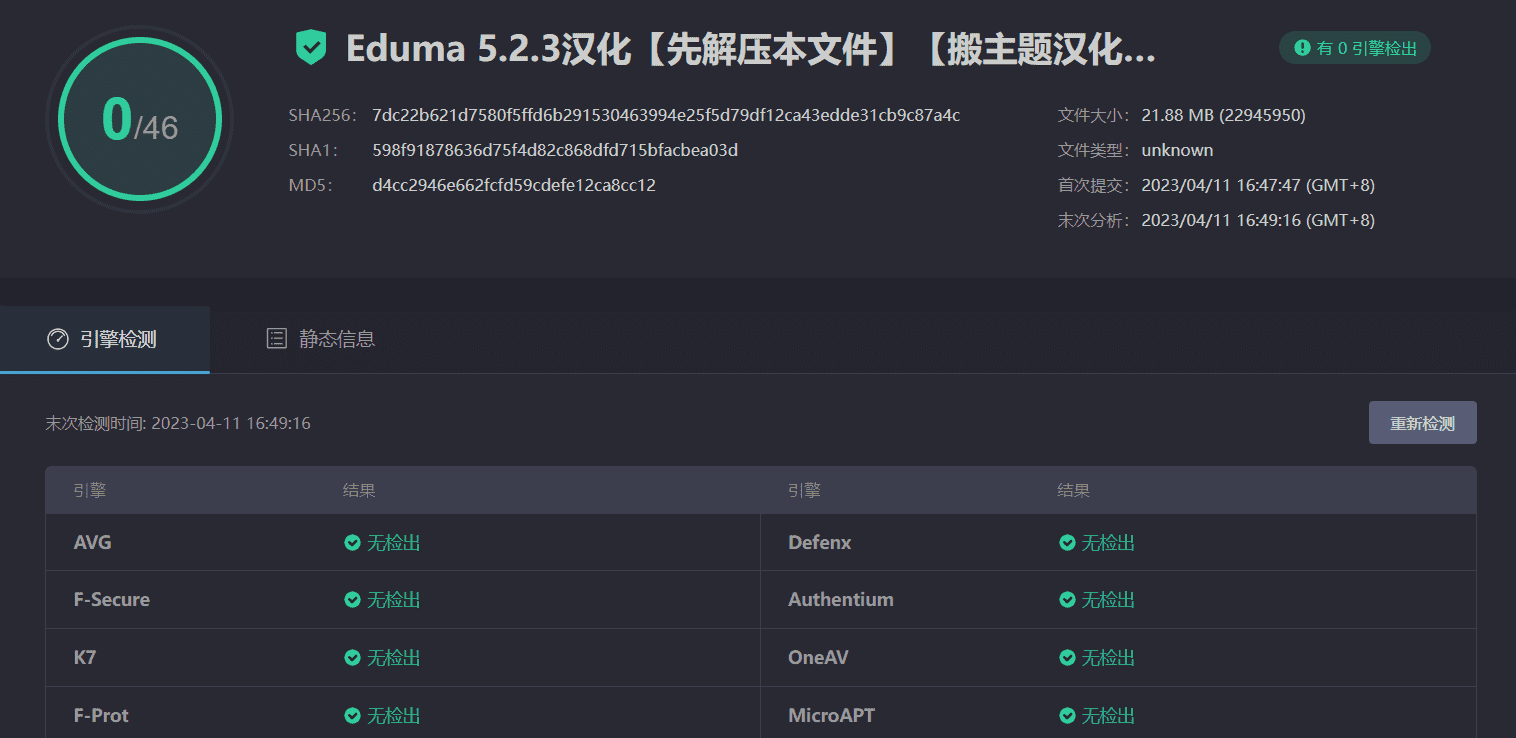Click 无检出 result text for Defenx
This screenshot has width=1516, height=738.
coord(1109,543)
